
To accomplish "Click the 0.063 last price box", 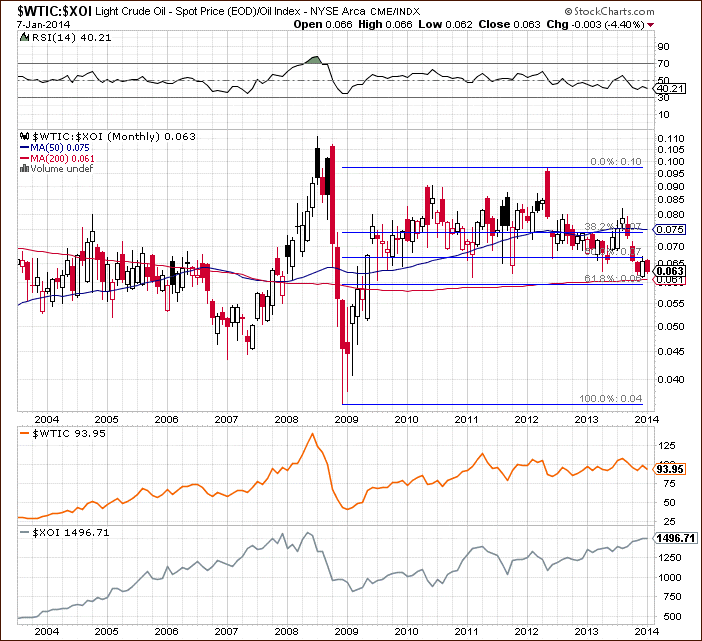I will click(x=670, y=271).
